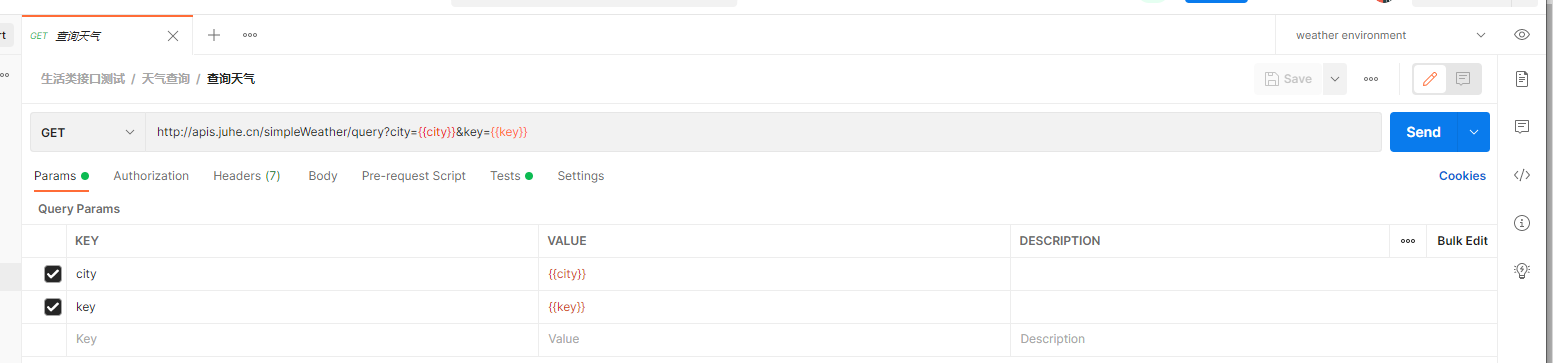Screen dimensions: 1553x363
Task: Click the empty Key input field
Action: (305, 339)
